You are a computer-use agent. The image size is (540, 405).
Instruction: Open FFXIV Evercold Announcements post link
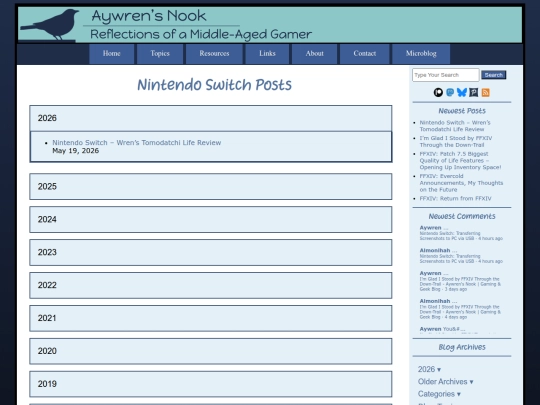click(x=461, y=183)
